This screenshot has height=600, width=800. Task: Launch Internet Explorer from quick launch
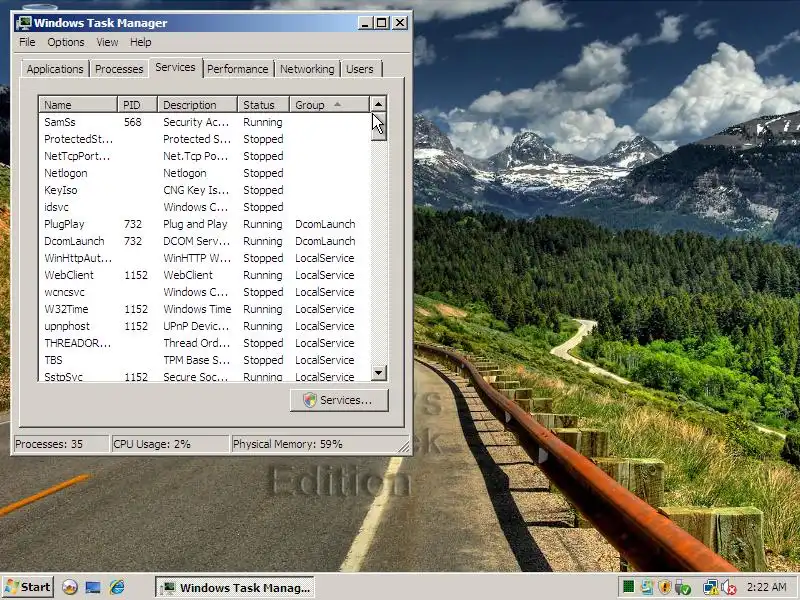117,587
